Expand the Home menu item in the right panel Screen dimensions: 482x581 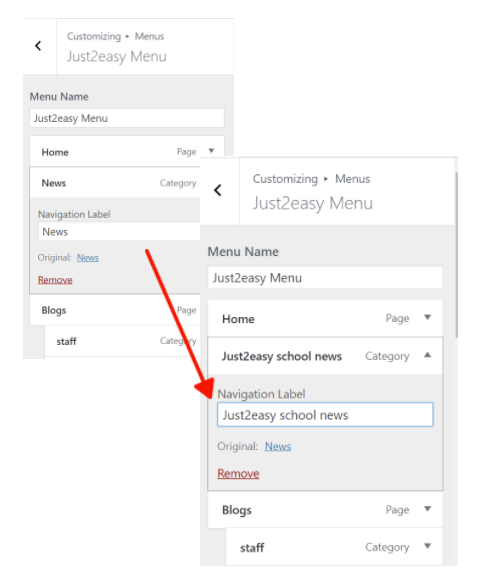(x=428, y=317)
